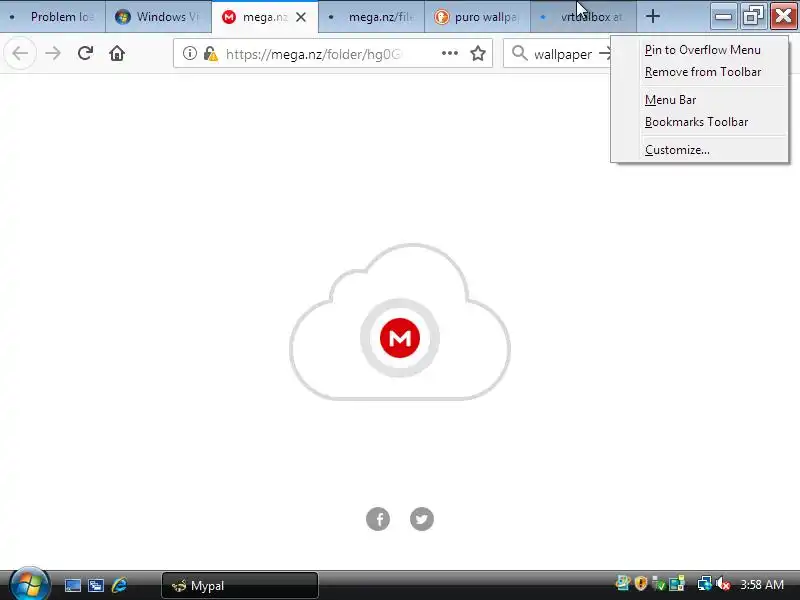Image resolution: width=800 pixels, height=600 pixels.
Task: Click the muted volume tray icon
Action: [723, 584]
